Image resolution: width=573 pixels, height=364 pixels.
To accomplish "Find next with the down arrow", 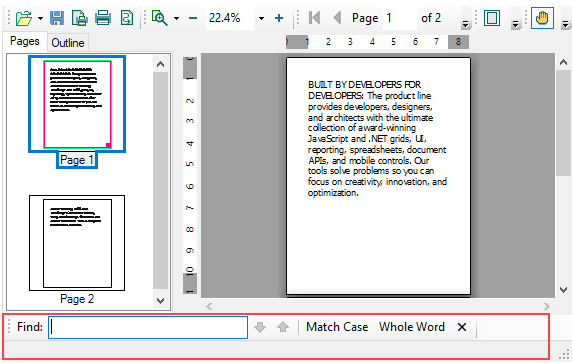I will pos(260,327).
